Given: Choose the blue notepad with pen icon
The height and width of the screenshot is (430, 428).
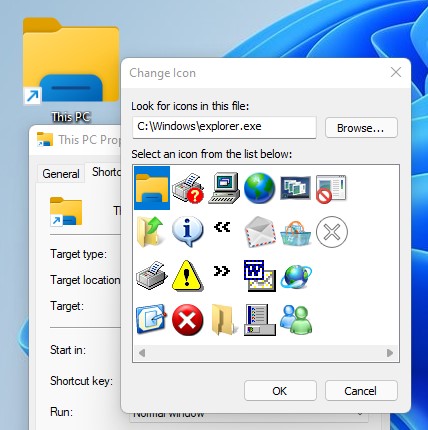Looking at the screenshot, I should click(151, 319).
